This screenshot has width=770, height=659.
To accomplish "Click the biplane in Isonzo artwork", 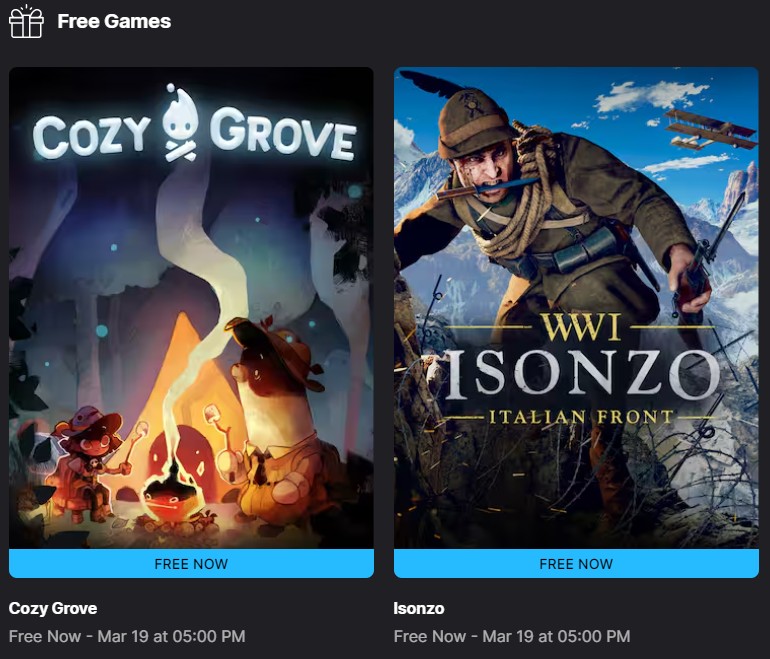I will click(710, 129).
